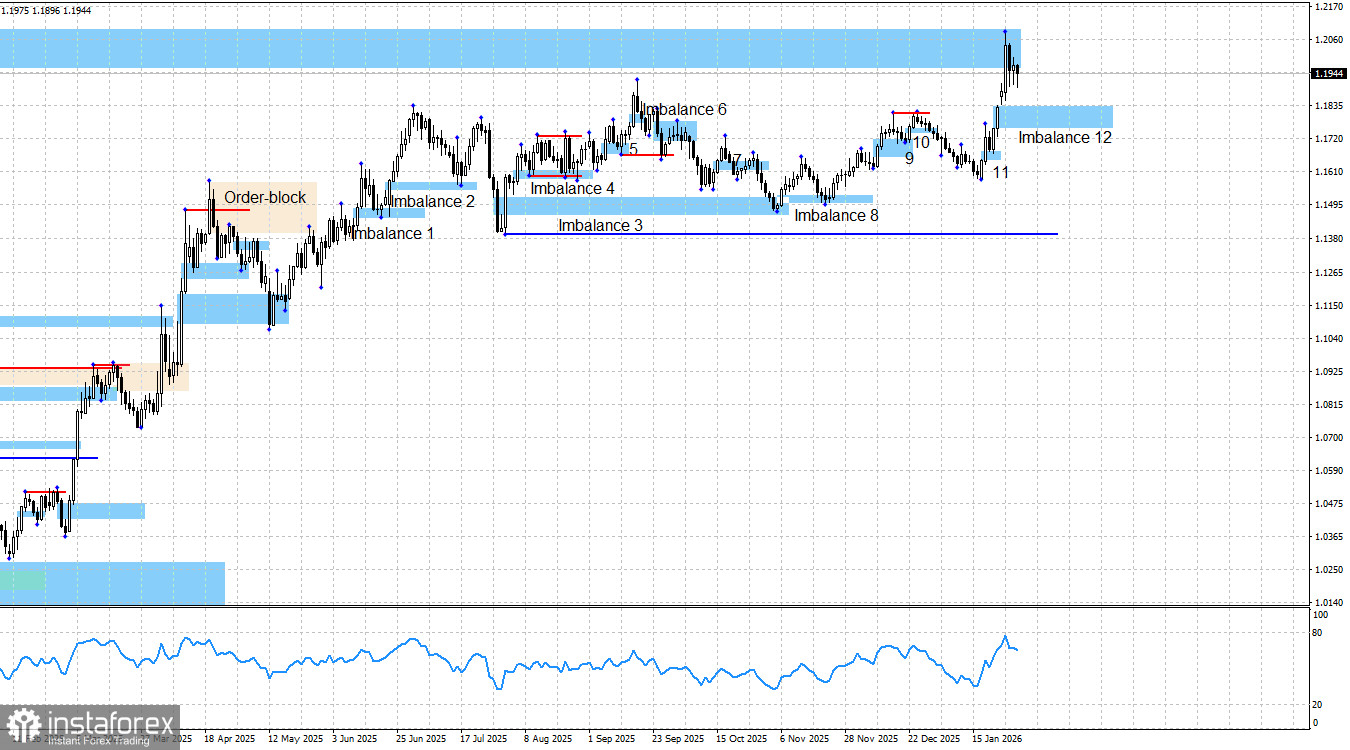Click the Imbalance 8 label
This screenshot has height=750, width=1350.
(x=836, y=216)
